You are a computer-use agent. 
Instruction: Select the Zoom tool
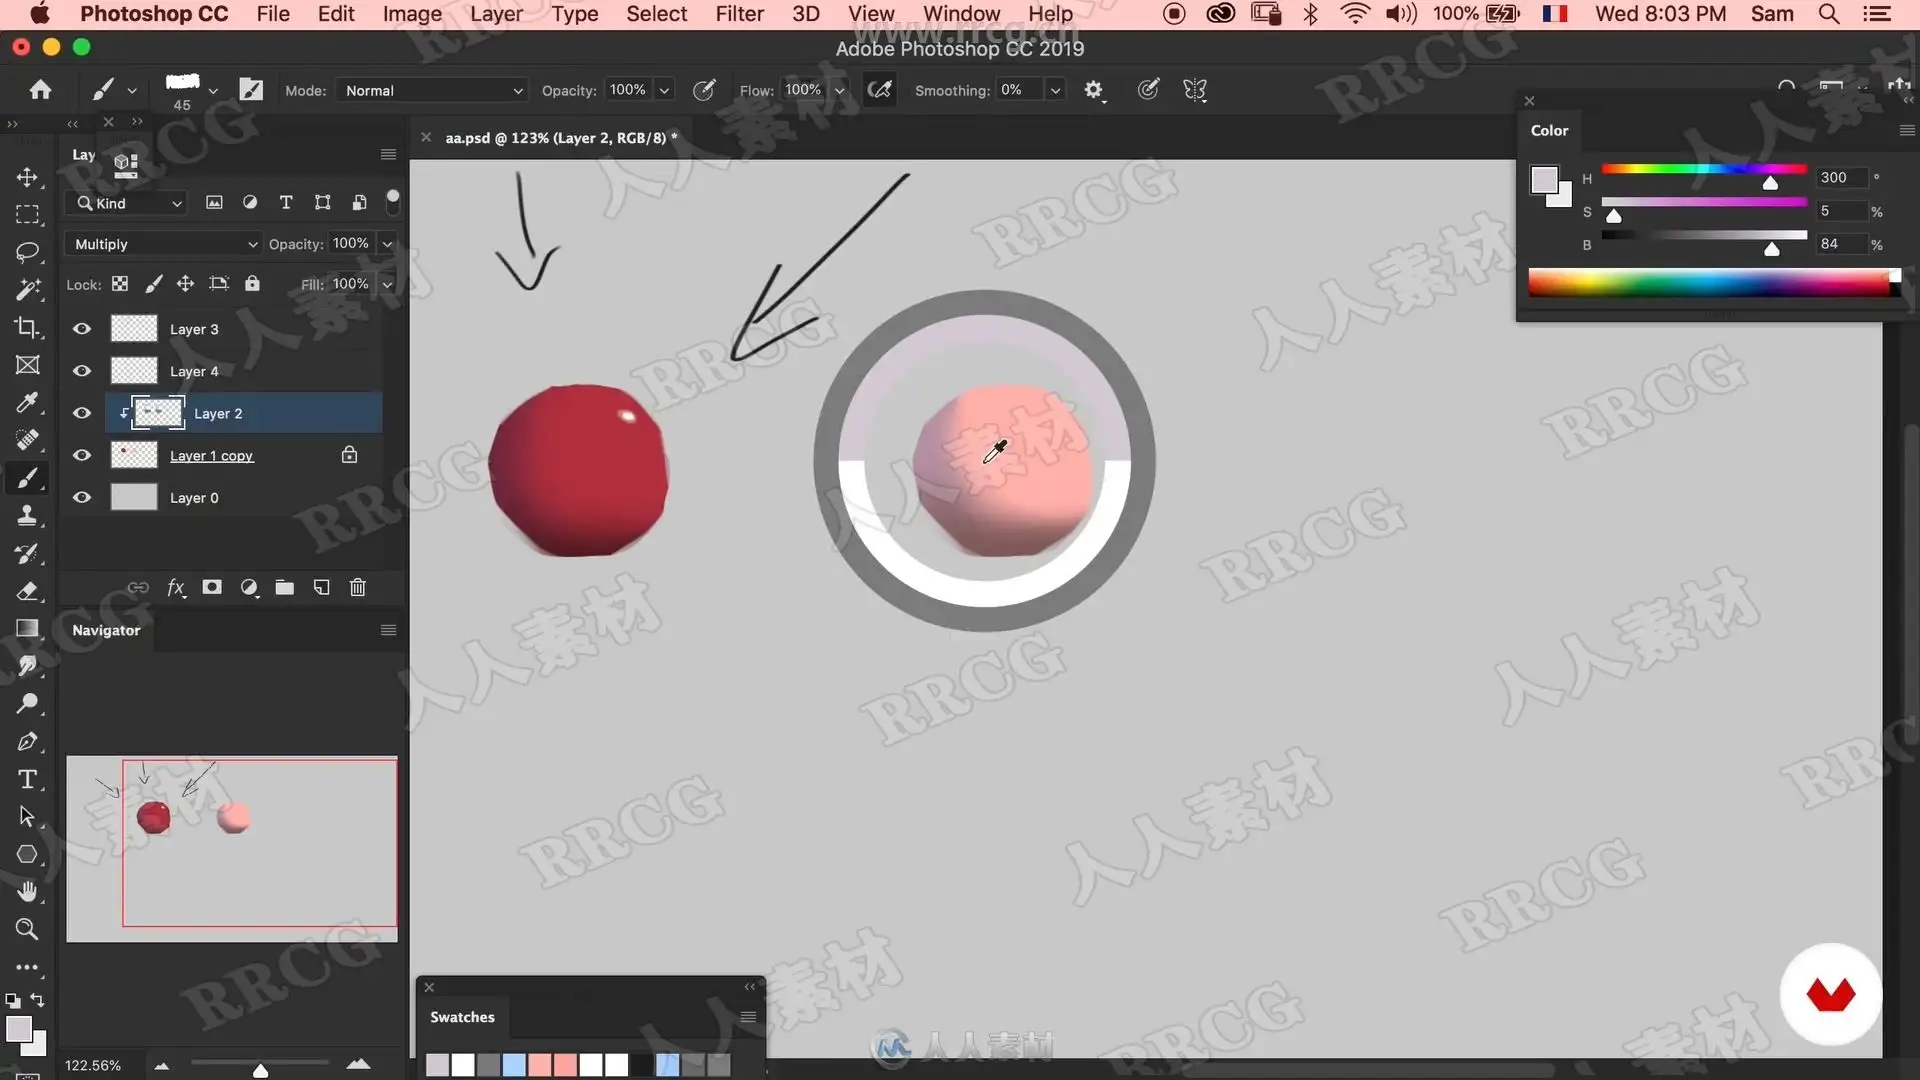27,929
